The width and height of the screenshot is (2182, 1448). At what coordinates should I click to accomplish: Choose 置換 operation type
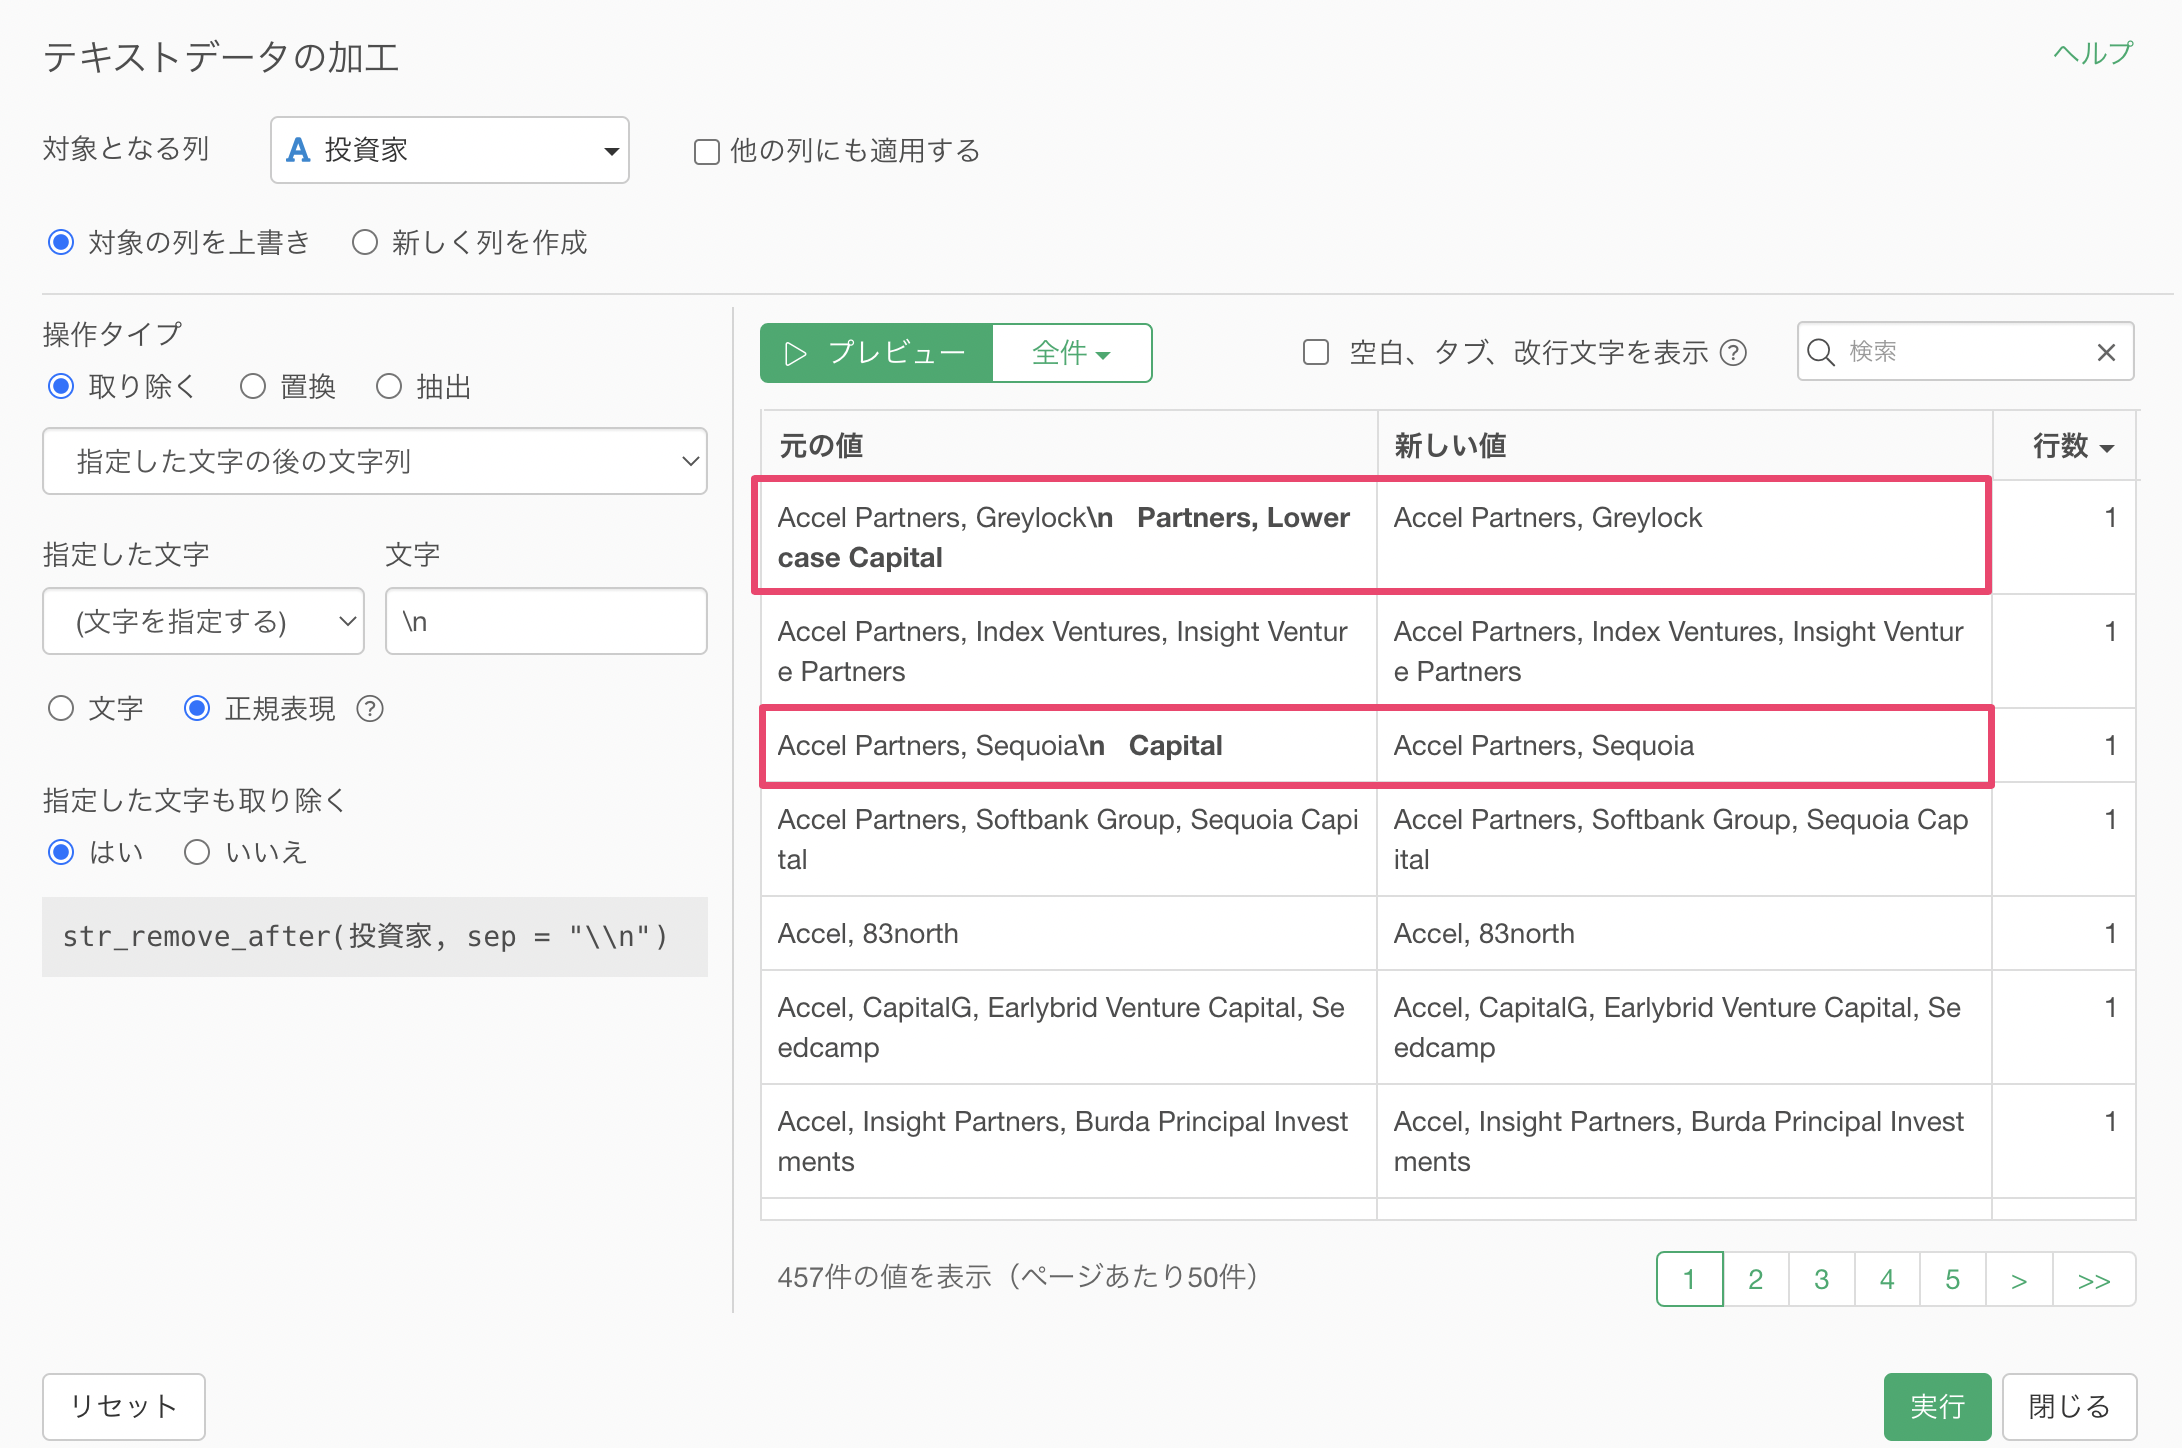(253, 386)
